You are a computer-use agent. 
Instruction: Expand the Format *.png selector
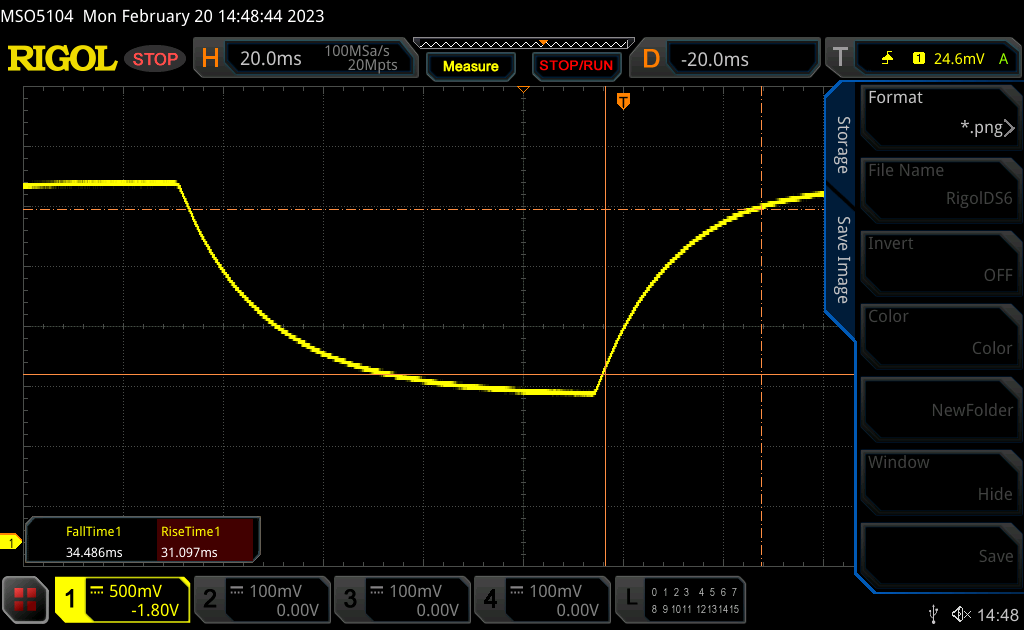click(940, 113)
